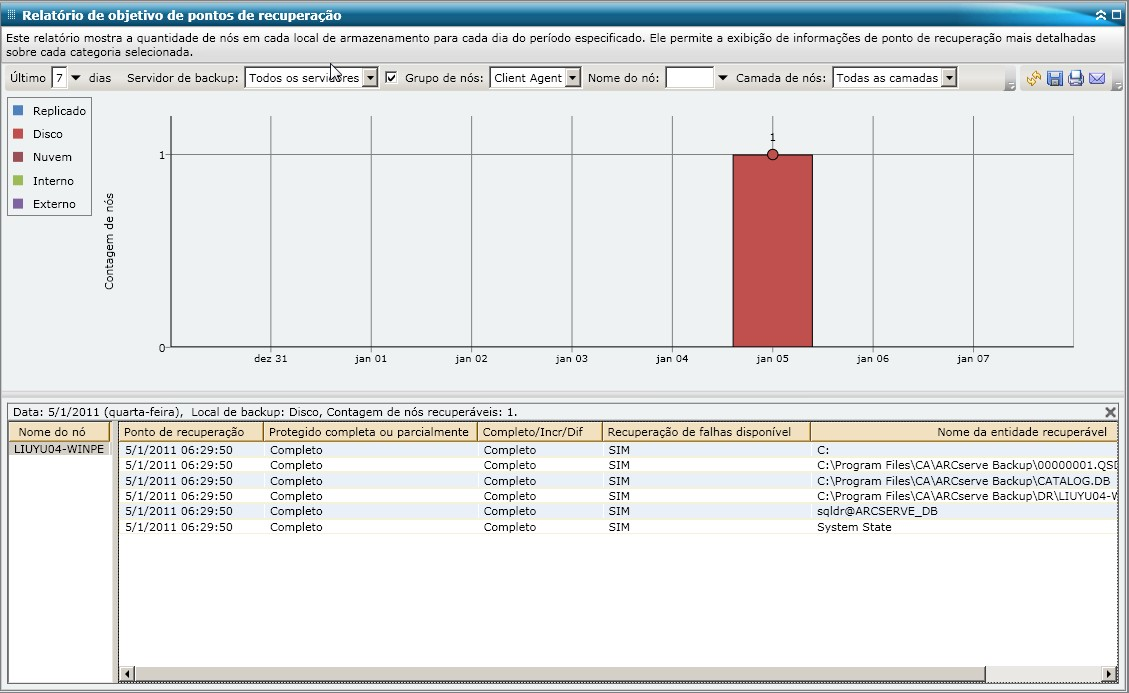Image resolution: width=1129 pixels, height=693 pixels.
Task: Click the red Disco legend swatch
Action: coord(16,133)
